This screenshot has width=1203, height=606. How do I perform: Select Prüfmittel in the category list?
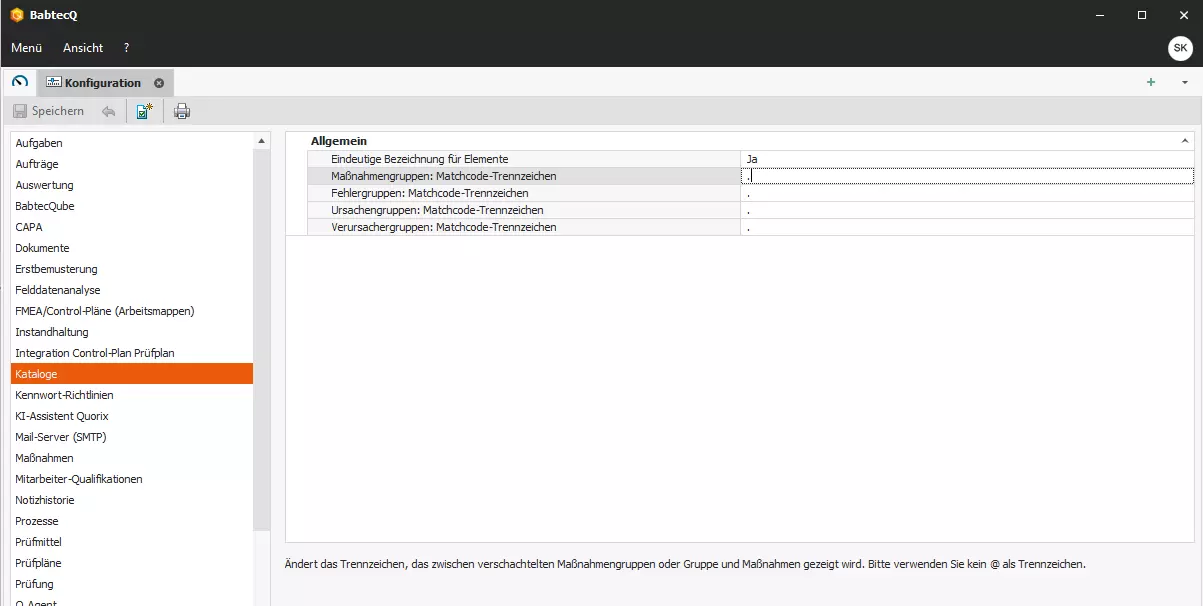[x=132, y=542]
